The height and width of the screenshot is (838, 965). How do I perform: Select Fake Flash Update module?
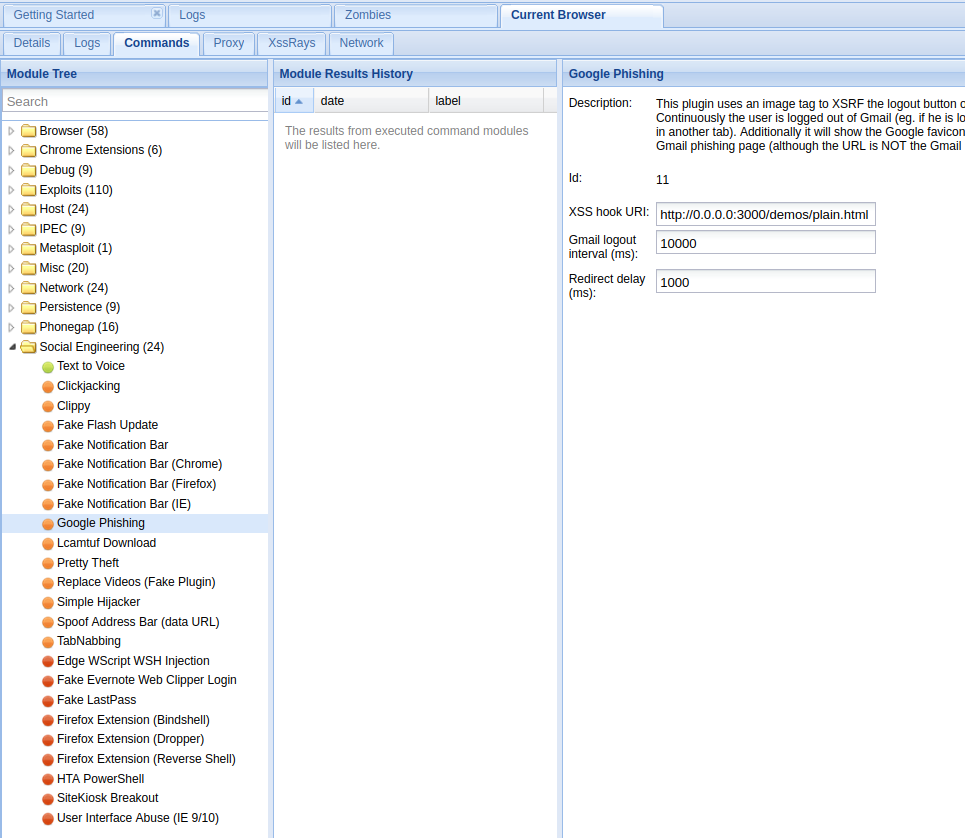click(107, 425)
